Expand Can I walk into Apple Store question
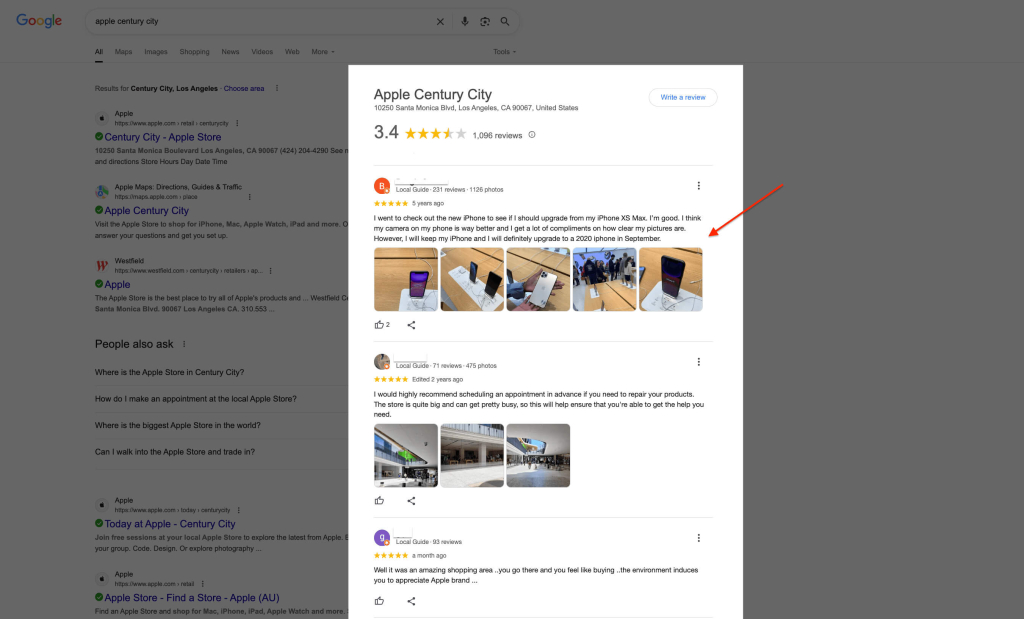The image size is (1024, 619). (221, 452)
